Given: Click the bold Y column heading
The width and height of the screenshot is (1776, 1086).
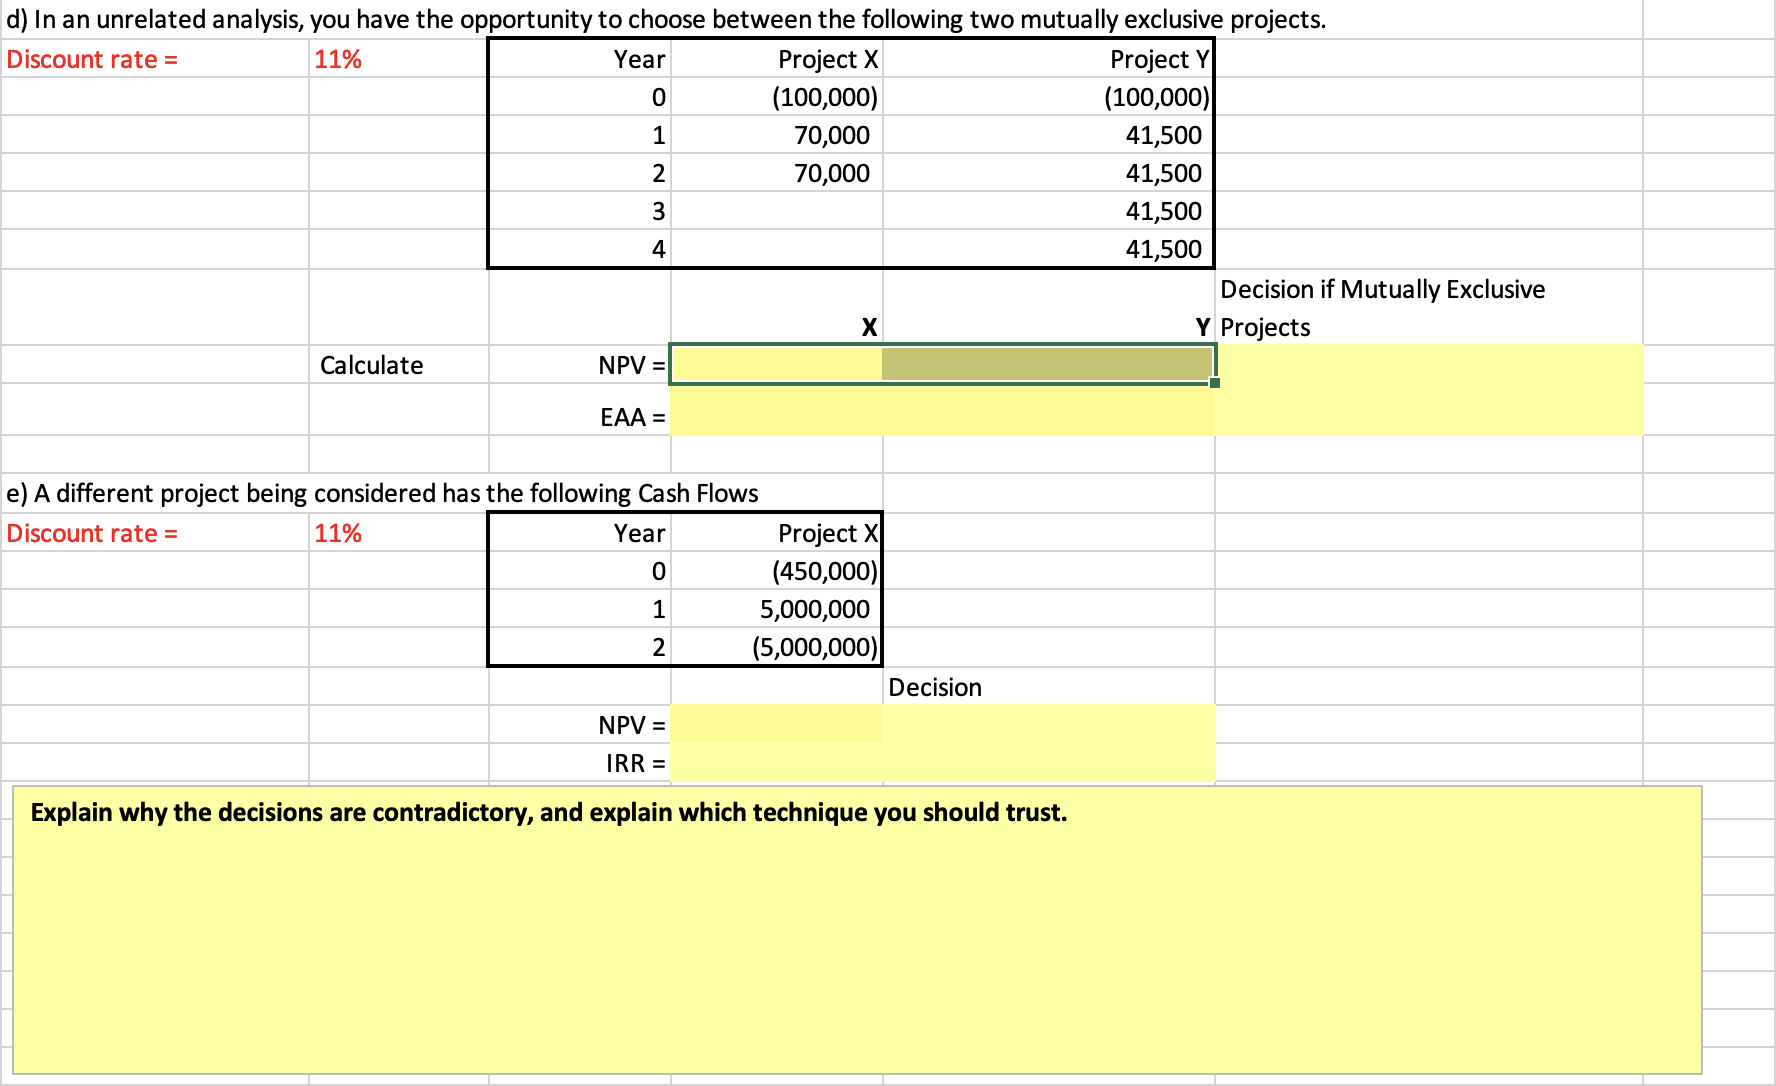Looking at the screenshot, I should click(1203, 327).
